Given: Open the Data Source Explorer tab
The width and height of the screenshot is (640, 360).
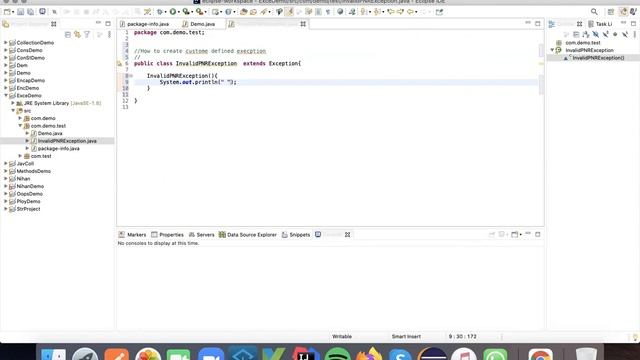Looking at the screenshot, I should 248,235.
